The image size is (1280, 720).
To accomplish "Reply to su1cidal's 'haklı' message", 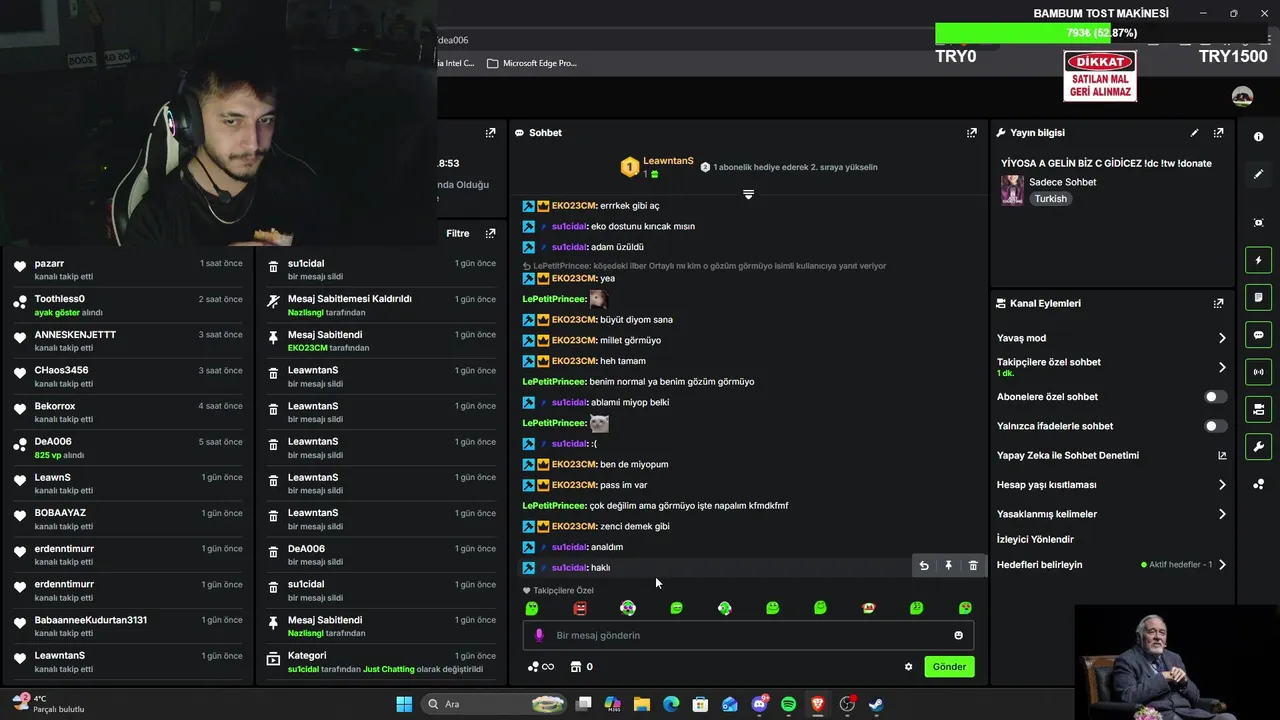I will point(924,566).
